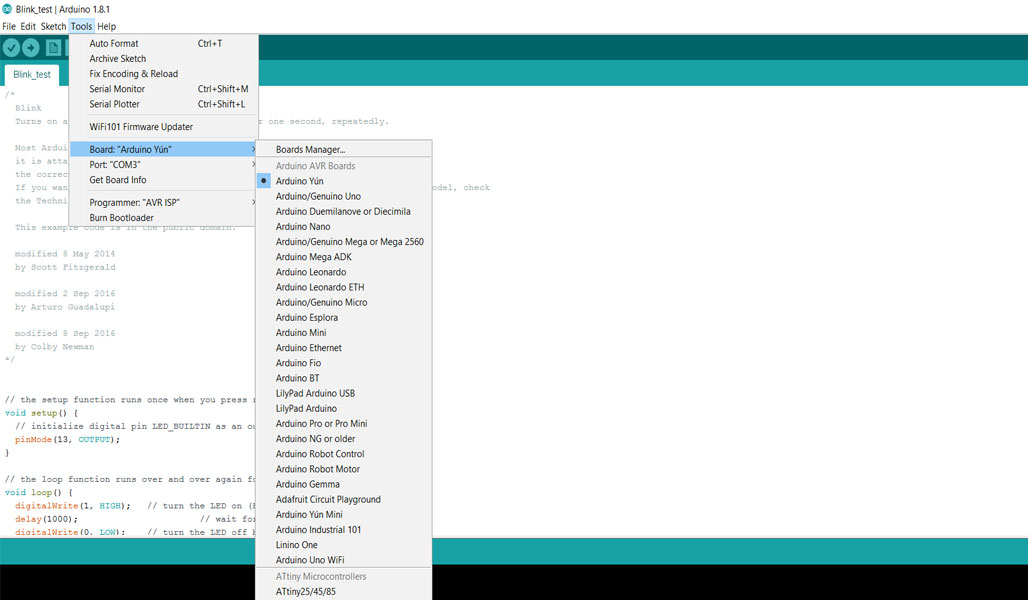The image size is (1028, 600).
Task: Select Arduino Ethernet board
Action: tap(344, 348)
